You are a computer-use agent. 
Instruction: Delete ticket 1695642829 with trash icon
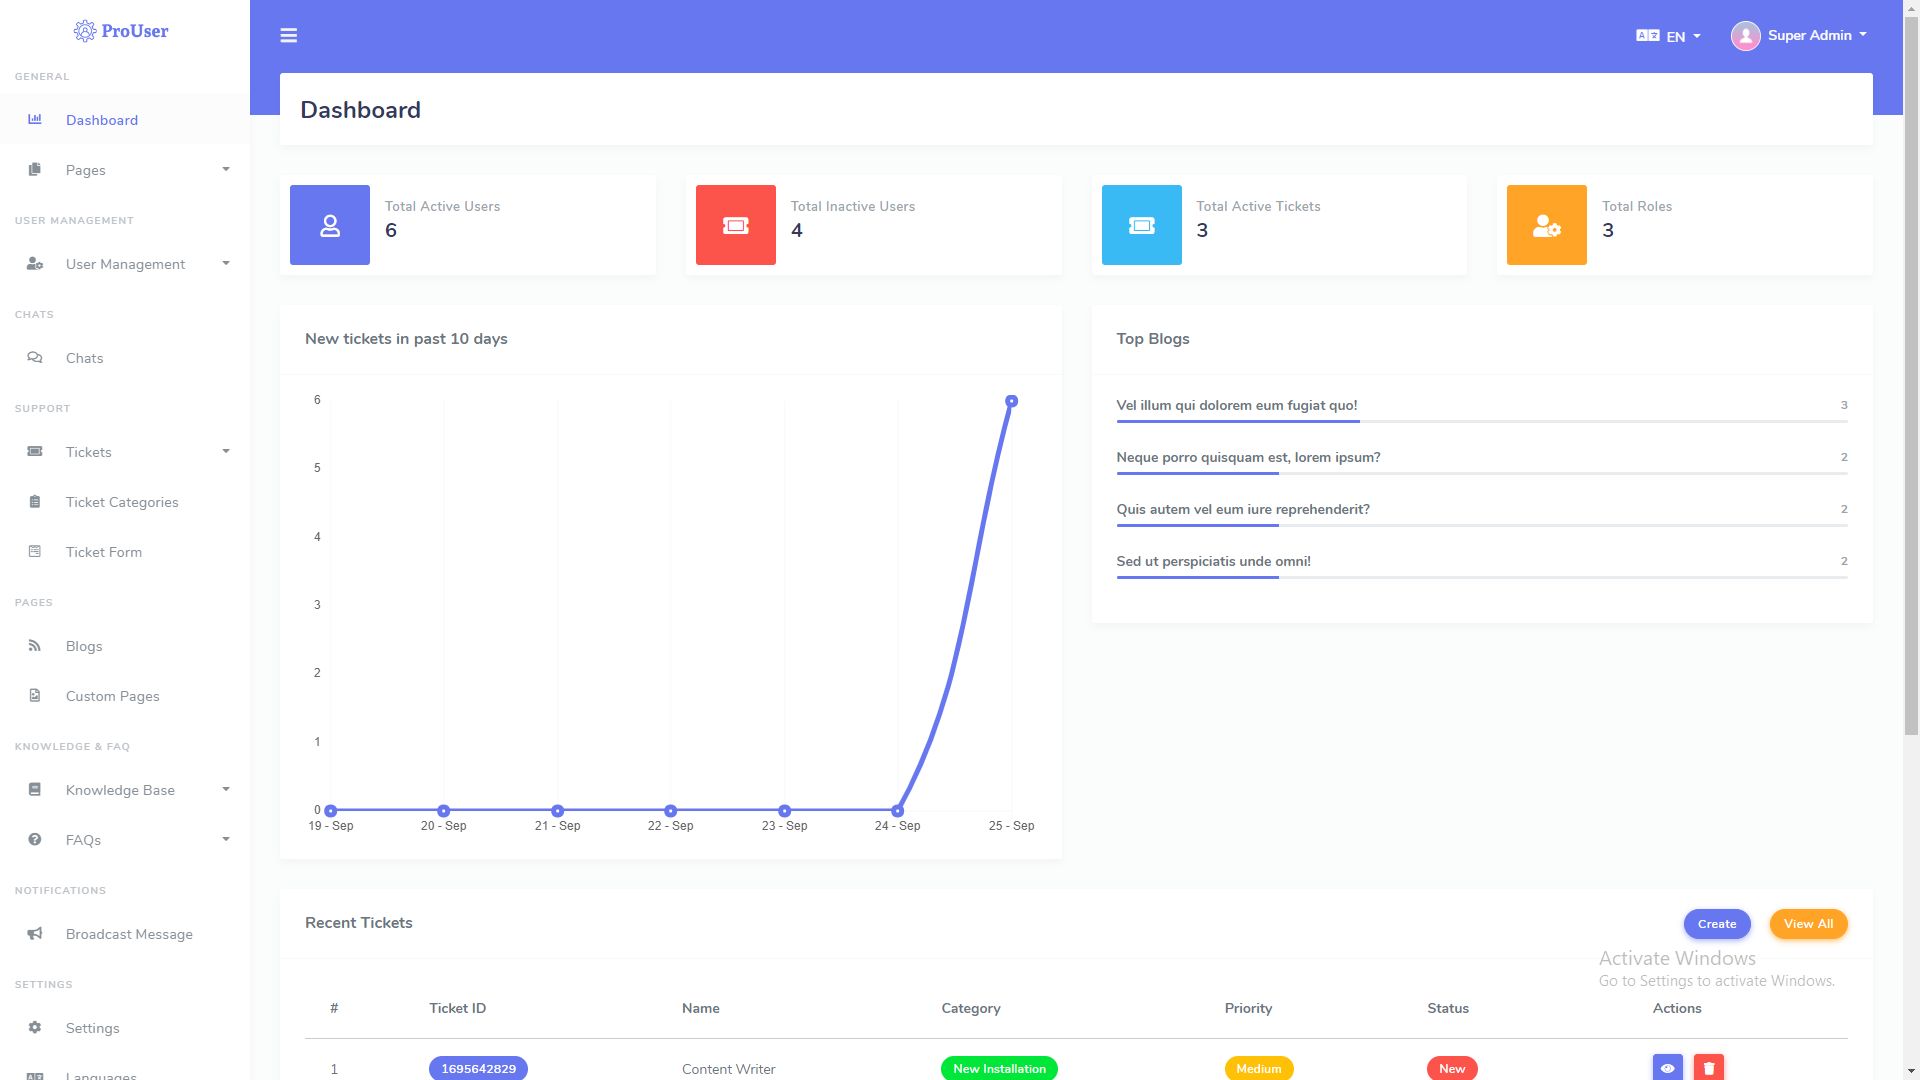pyautogui.click(x=1709, y=1068)
